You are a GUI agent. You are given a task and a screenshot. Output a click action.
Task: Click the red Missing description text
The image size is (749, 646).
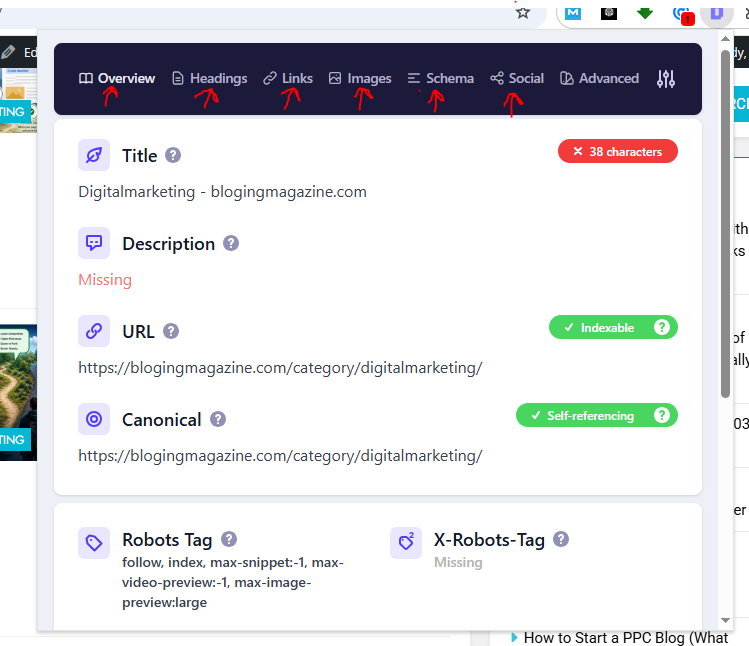tap(105, 280)
